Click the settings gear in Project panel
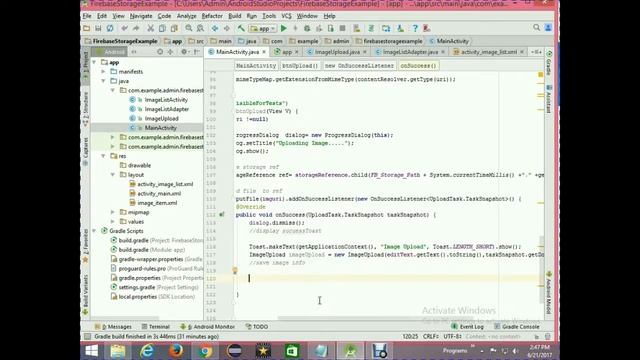The width and height of the screenshot is (640, 360). pyautogui.click(x=184, y=52)
